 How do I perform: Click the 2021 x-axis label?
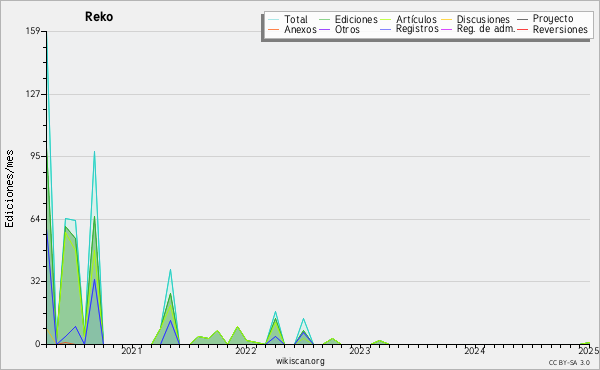[x=131, y=350]
